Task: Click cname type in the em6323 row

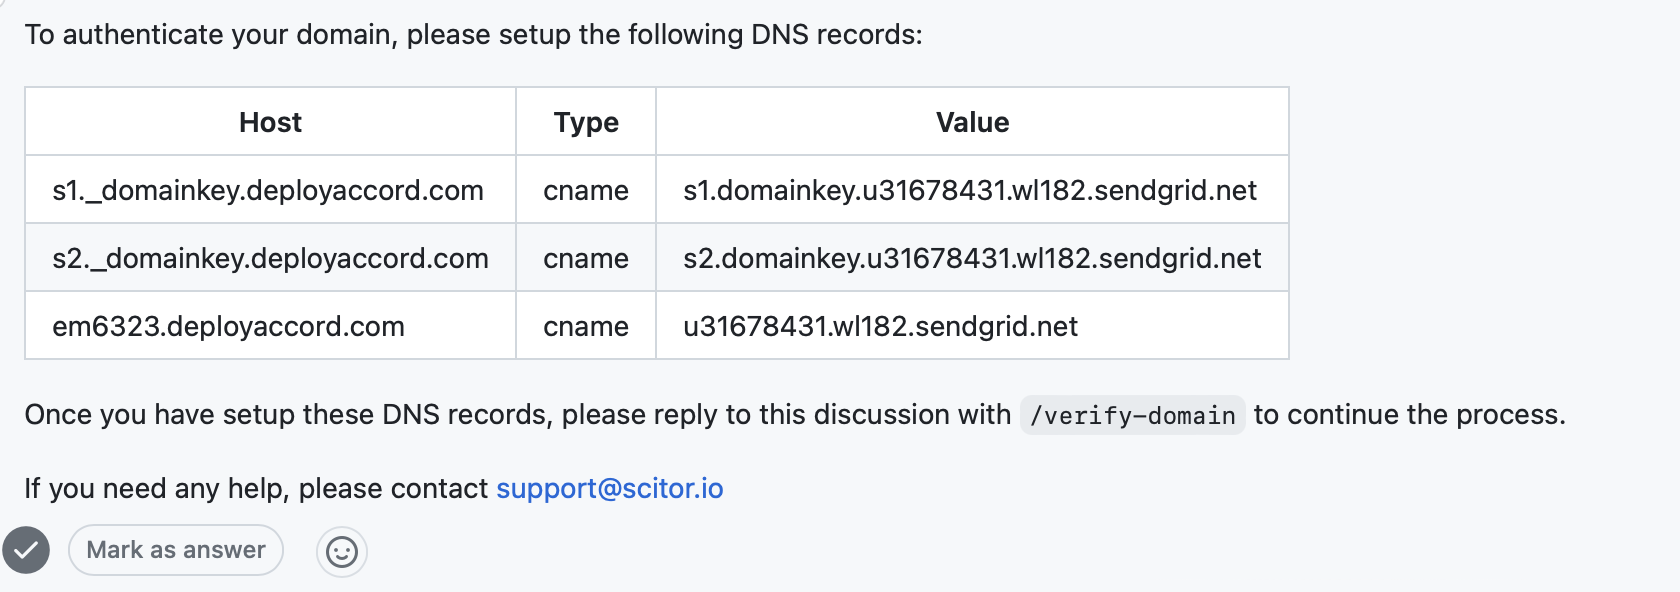Action: pos(586,326)
